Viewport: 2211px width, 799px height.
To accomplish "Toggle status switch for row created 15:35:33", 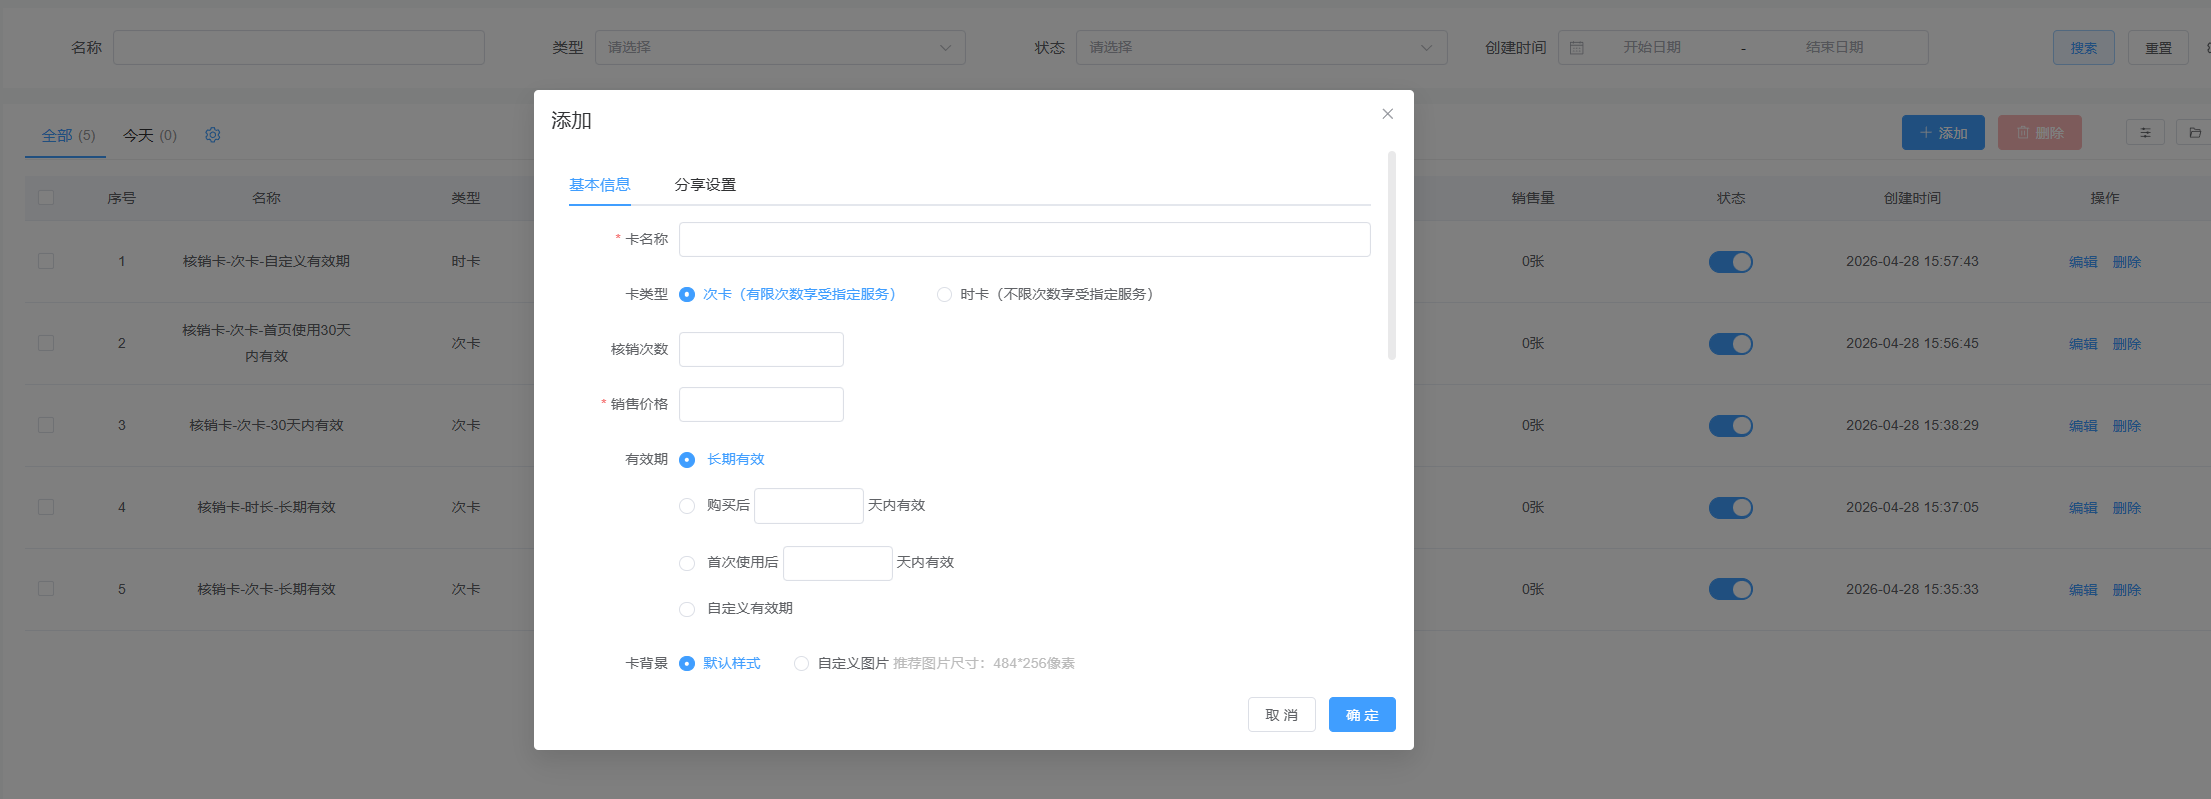I will (1731, 590).
